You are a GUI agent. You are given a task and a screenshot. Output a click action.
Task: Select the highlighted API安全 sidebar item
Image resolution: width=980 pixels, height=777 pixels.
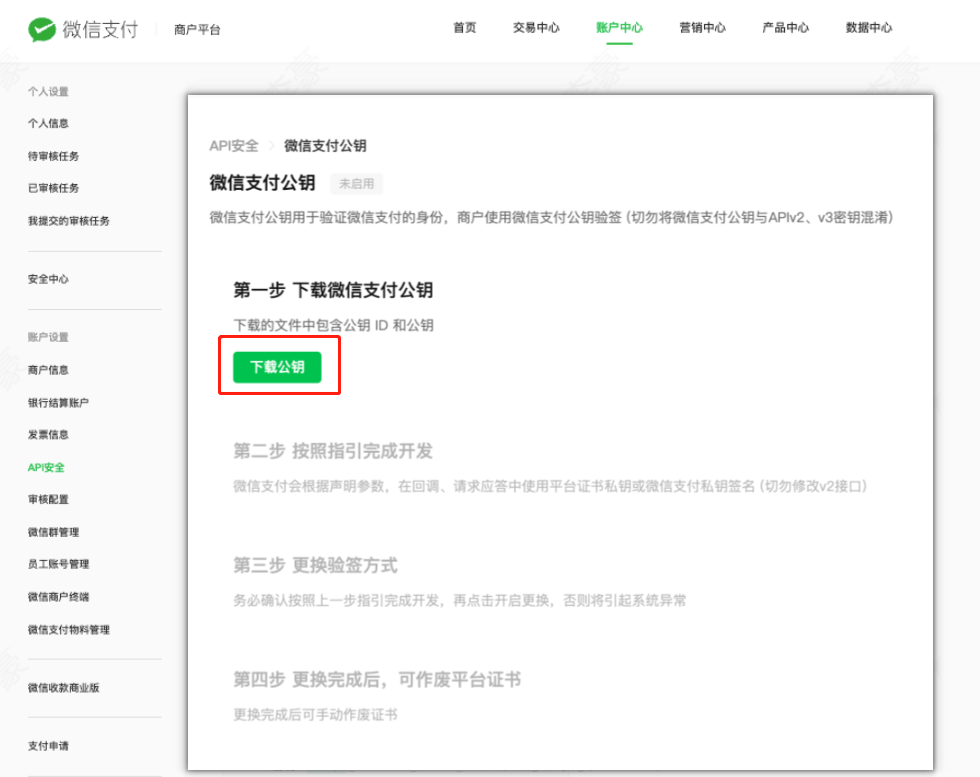pos(46,467)
